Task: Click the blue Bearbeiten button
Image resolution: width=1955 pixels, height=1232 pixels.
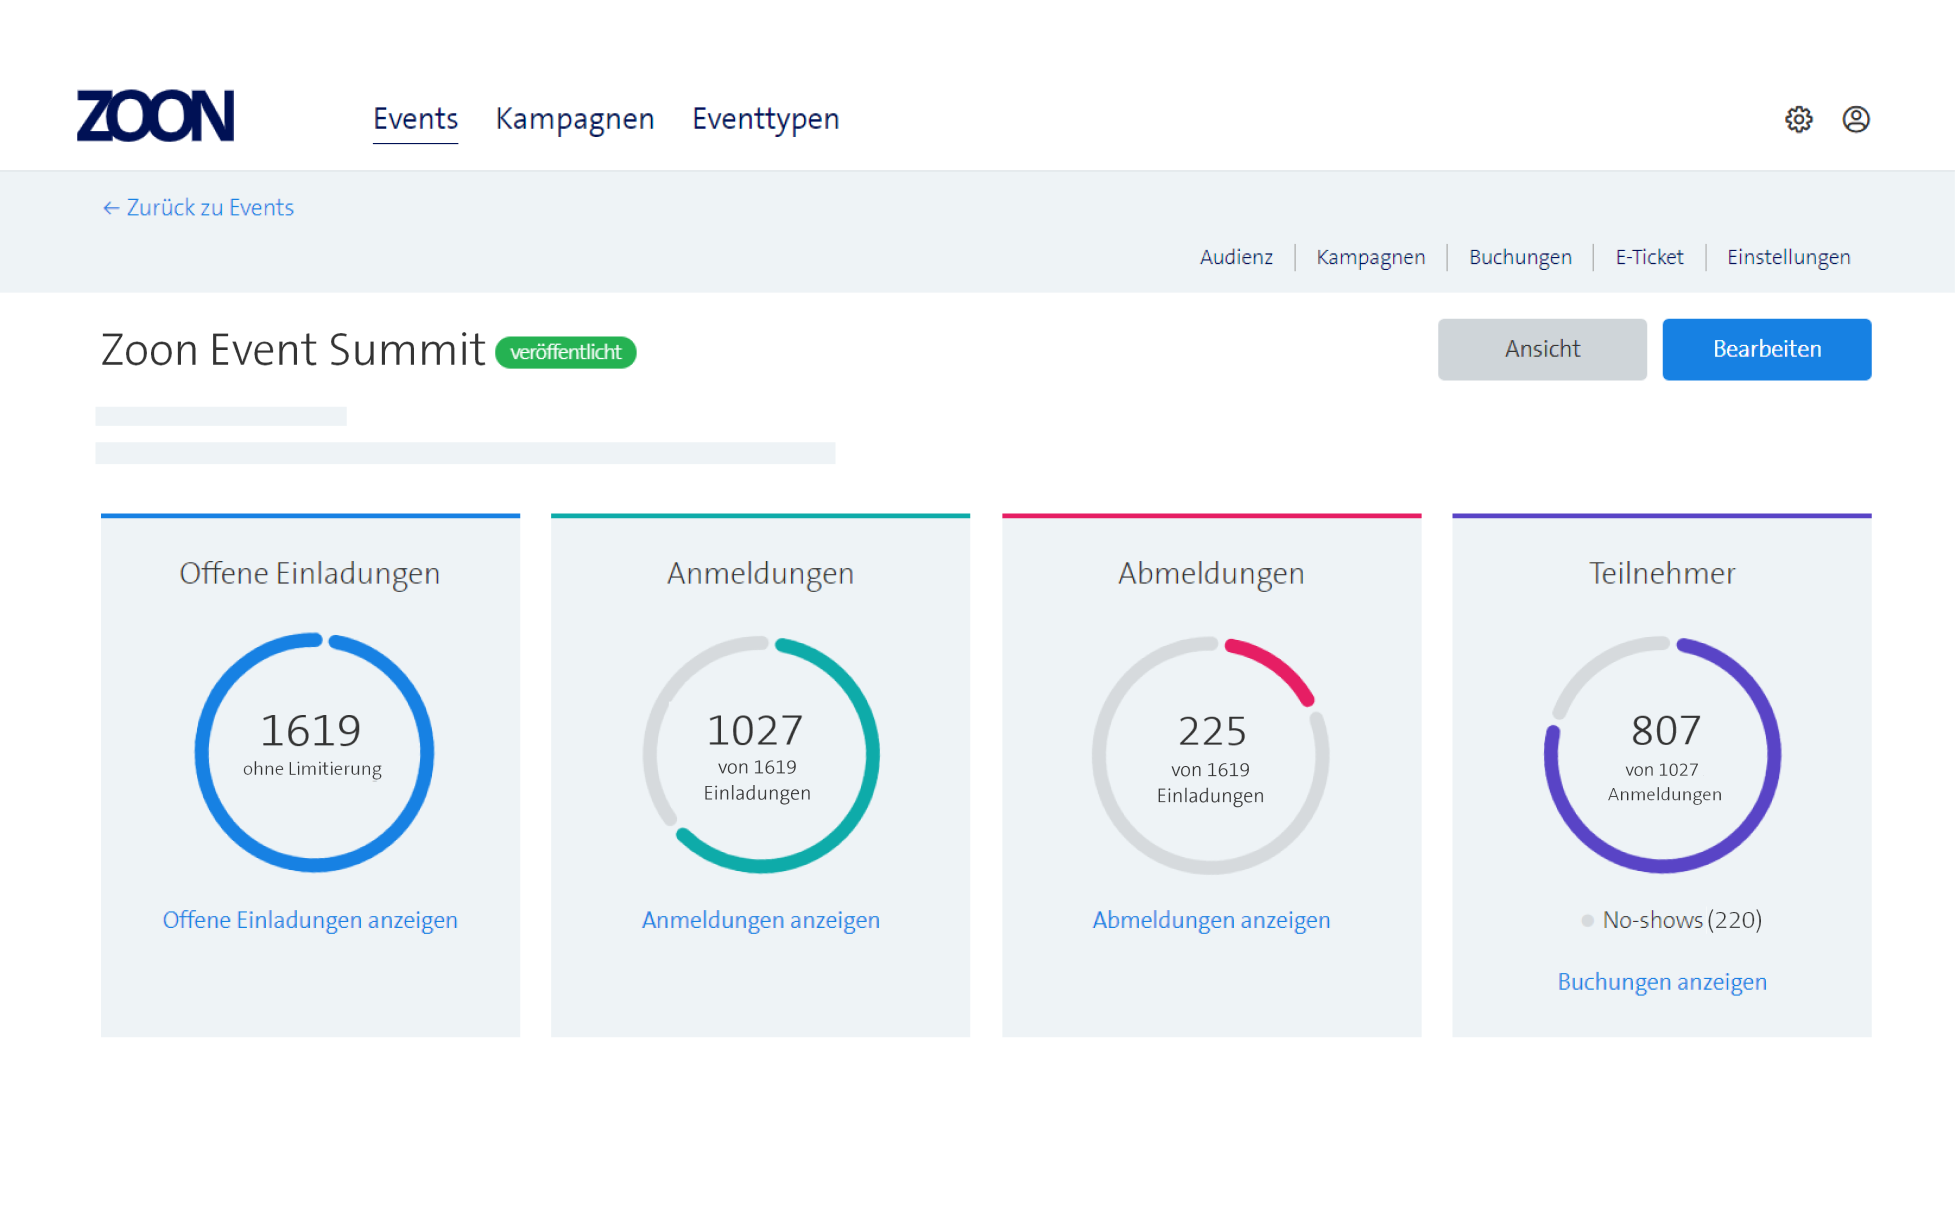Action: (x=1766, y=349)
